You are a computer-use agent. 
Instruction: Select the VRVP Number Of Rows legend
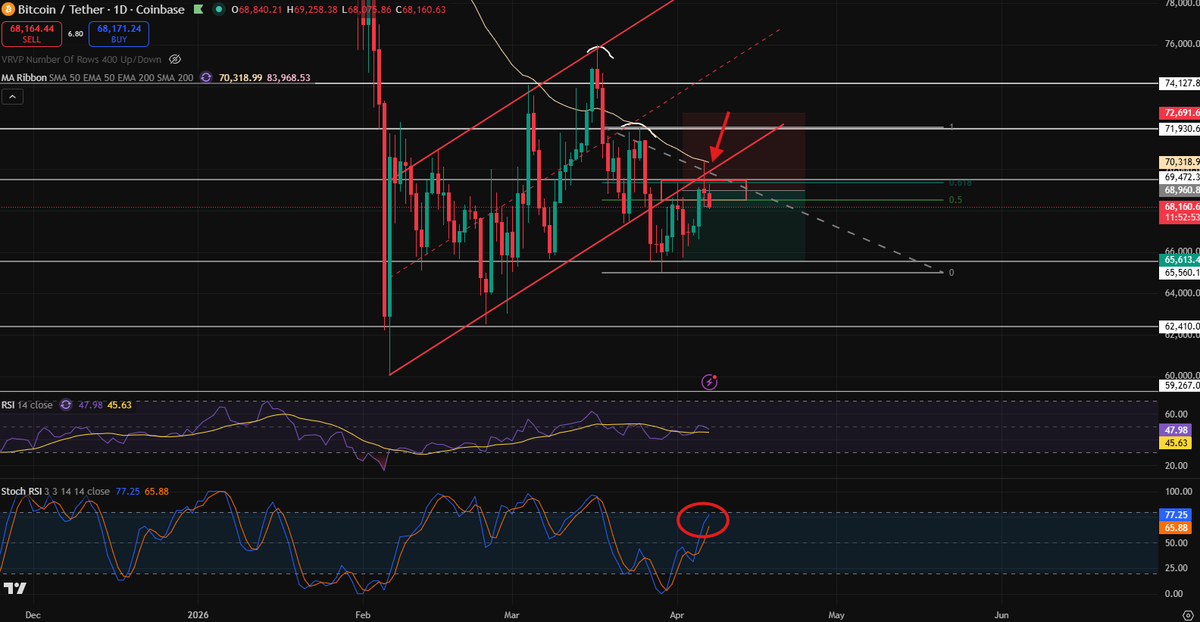(82, 60)
